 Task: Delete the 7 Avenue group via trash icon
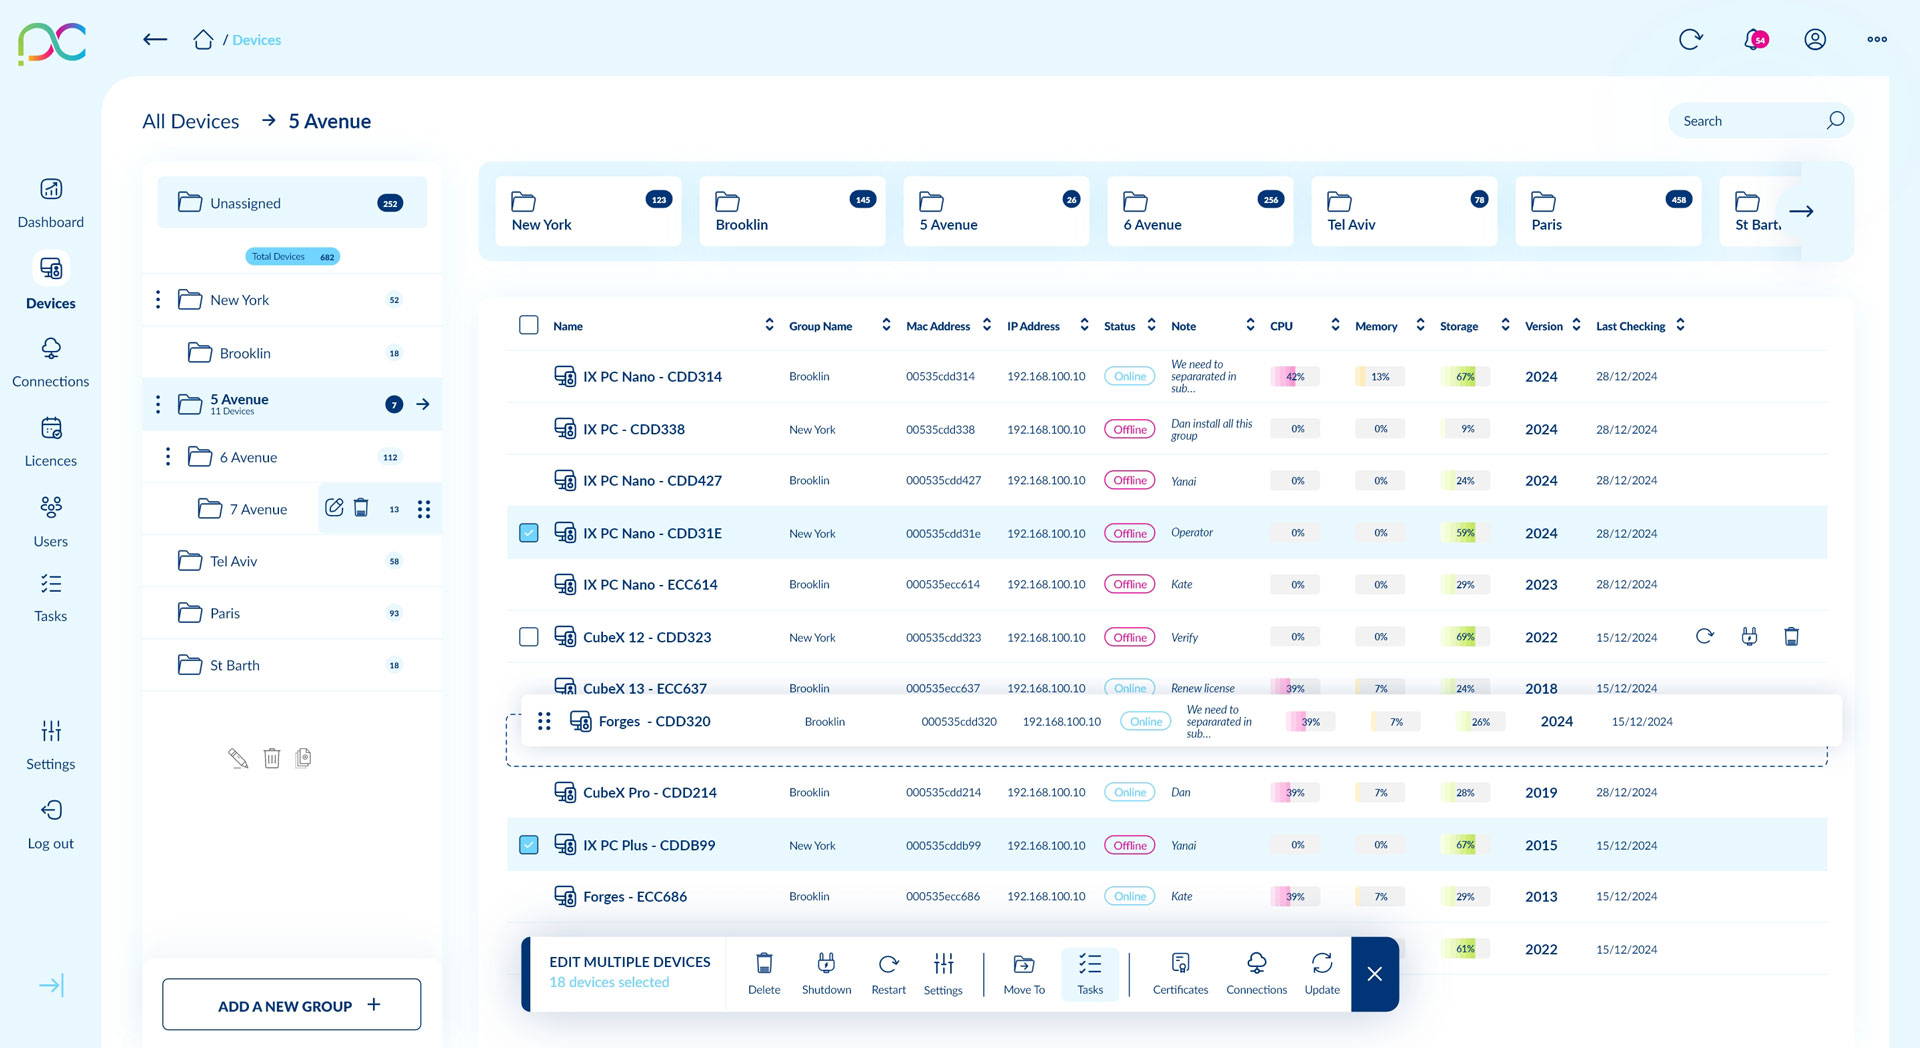tap(361, 508)
